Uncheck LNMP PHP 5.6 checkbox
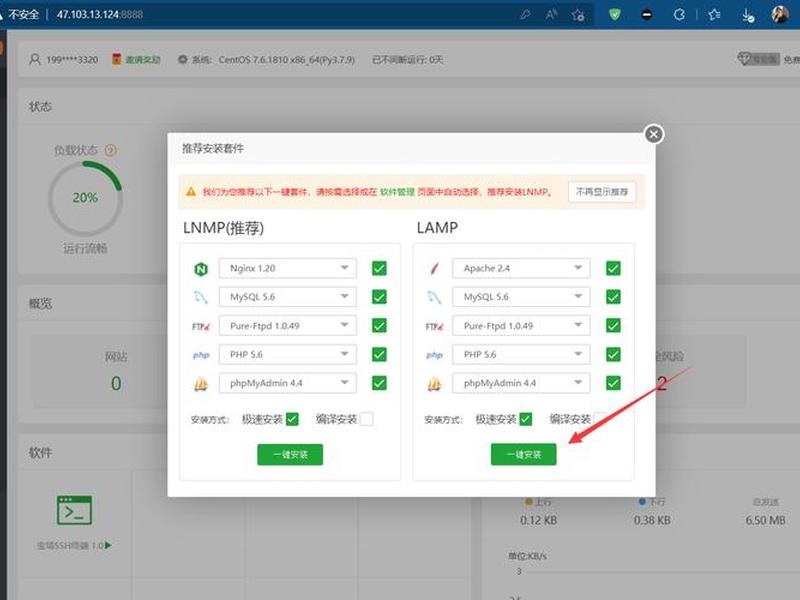800x600 pixels. coord(379,355)
